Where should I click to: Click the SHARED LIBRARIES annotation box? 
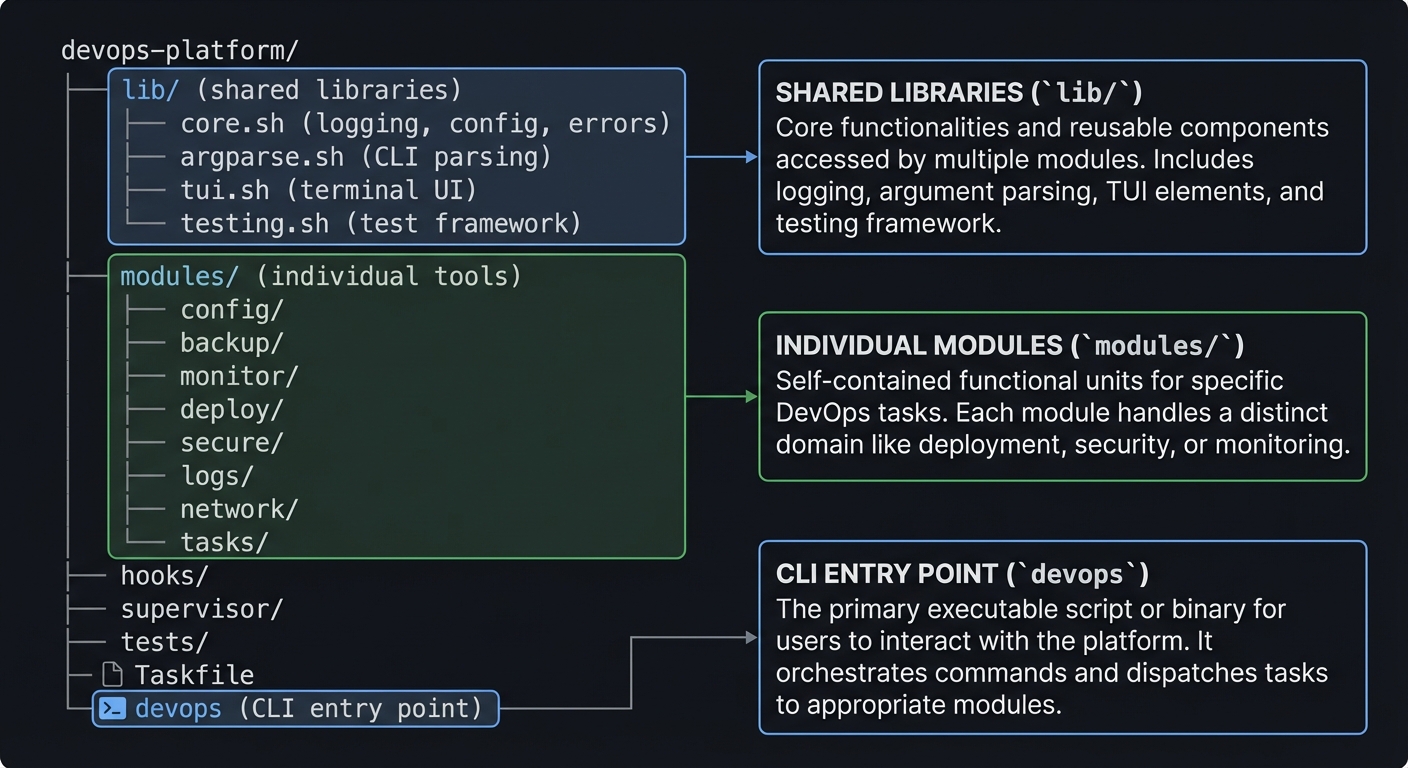[1062, 157]
